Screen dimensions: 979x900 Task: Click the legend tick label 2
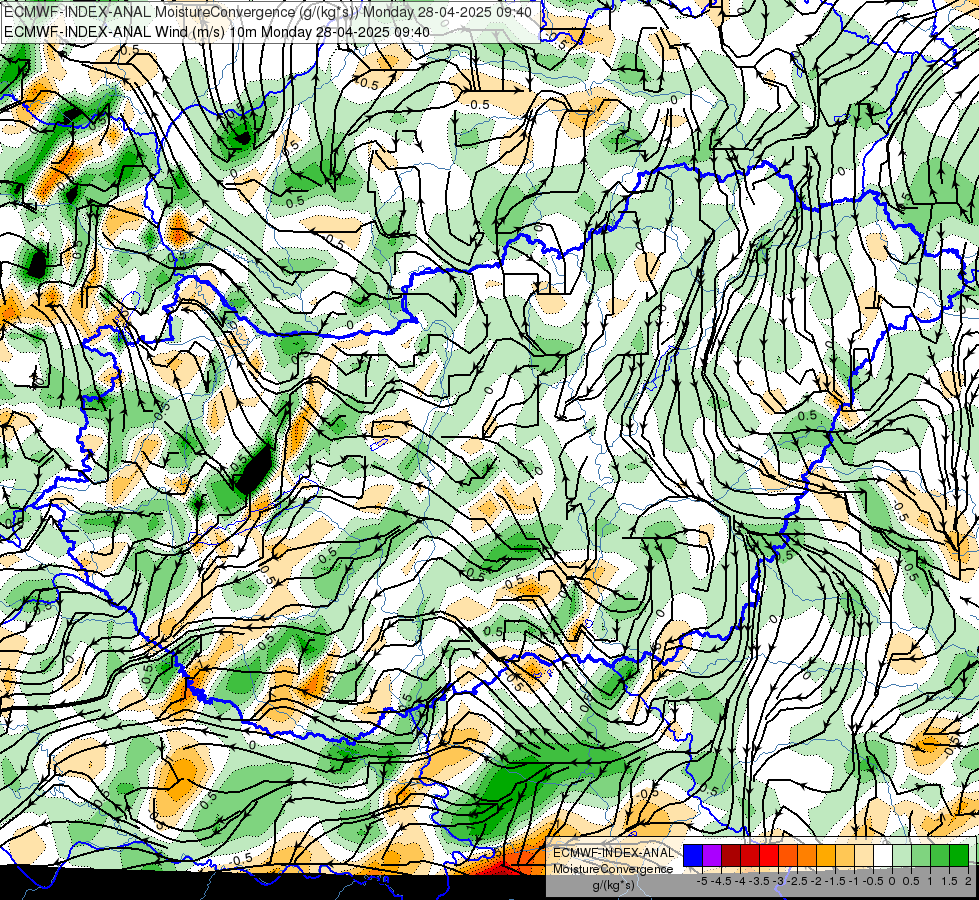pos(968,881)
